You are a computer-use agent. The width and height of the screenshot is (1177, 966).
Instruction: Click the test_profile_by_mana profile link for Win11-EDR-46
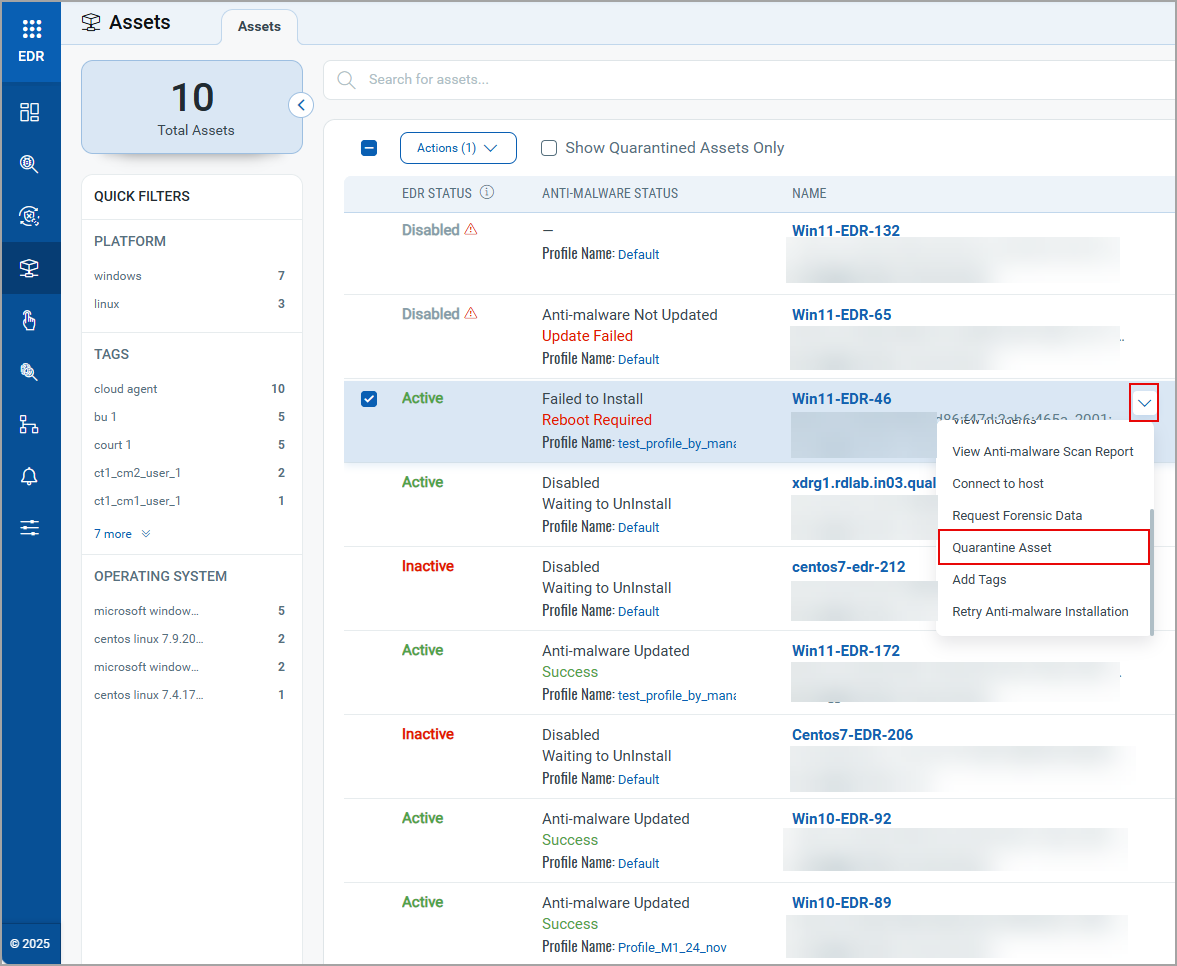[x=676, y=443]
